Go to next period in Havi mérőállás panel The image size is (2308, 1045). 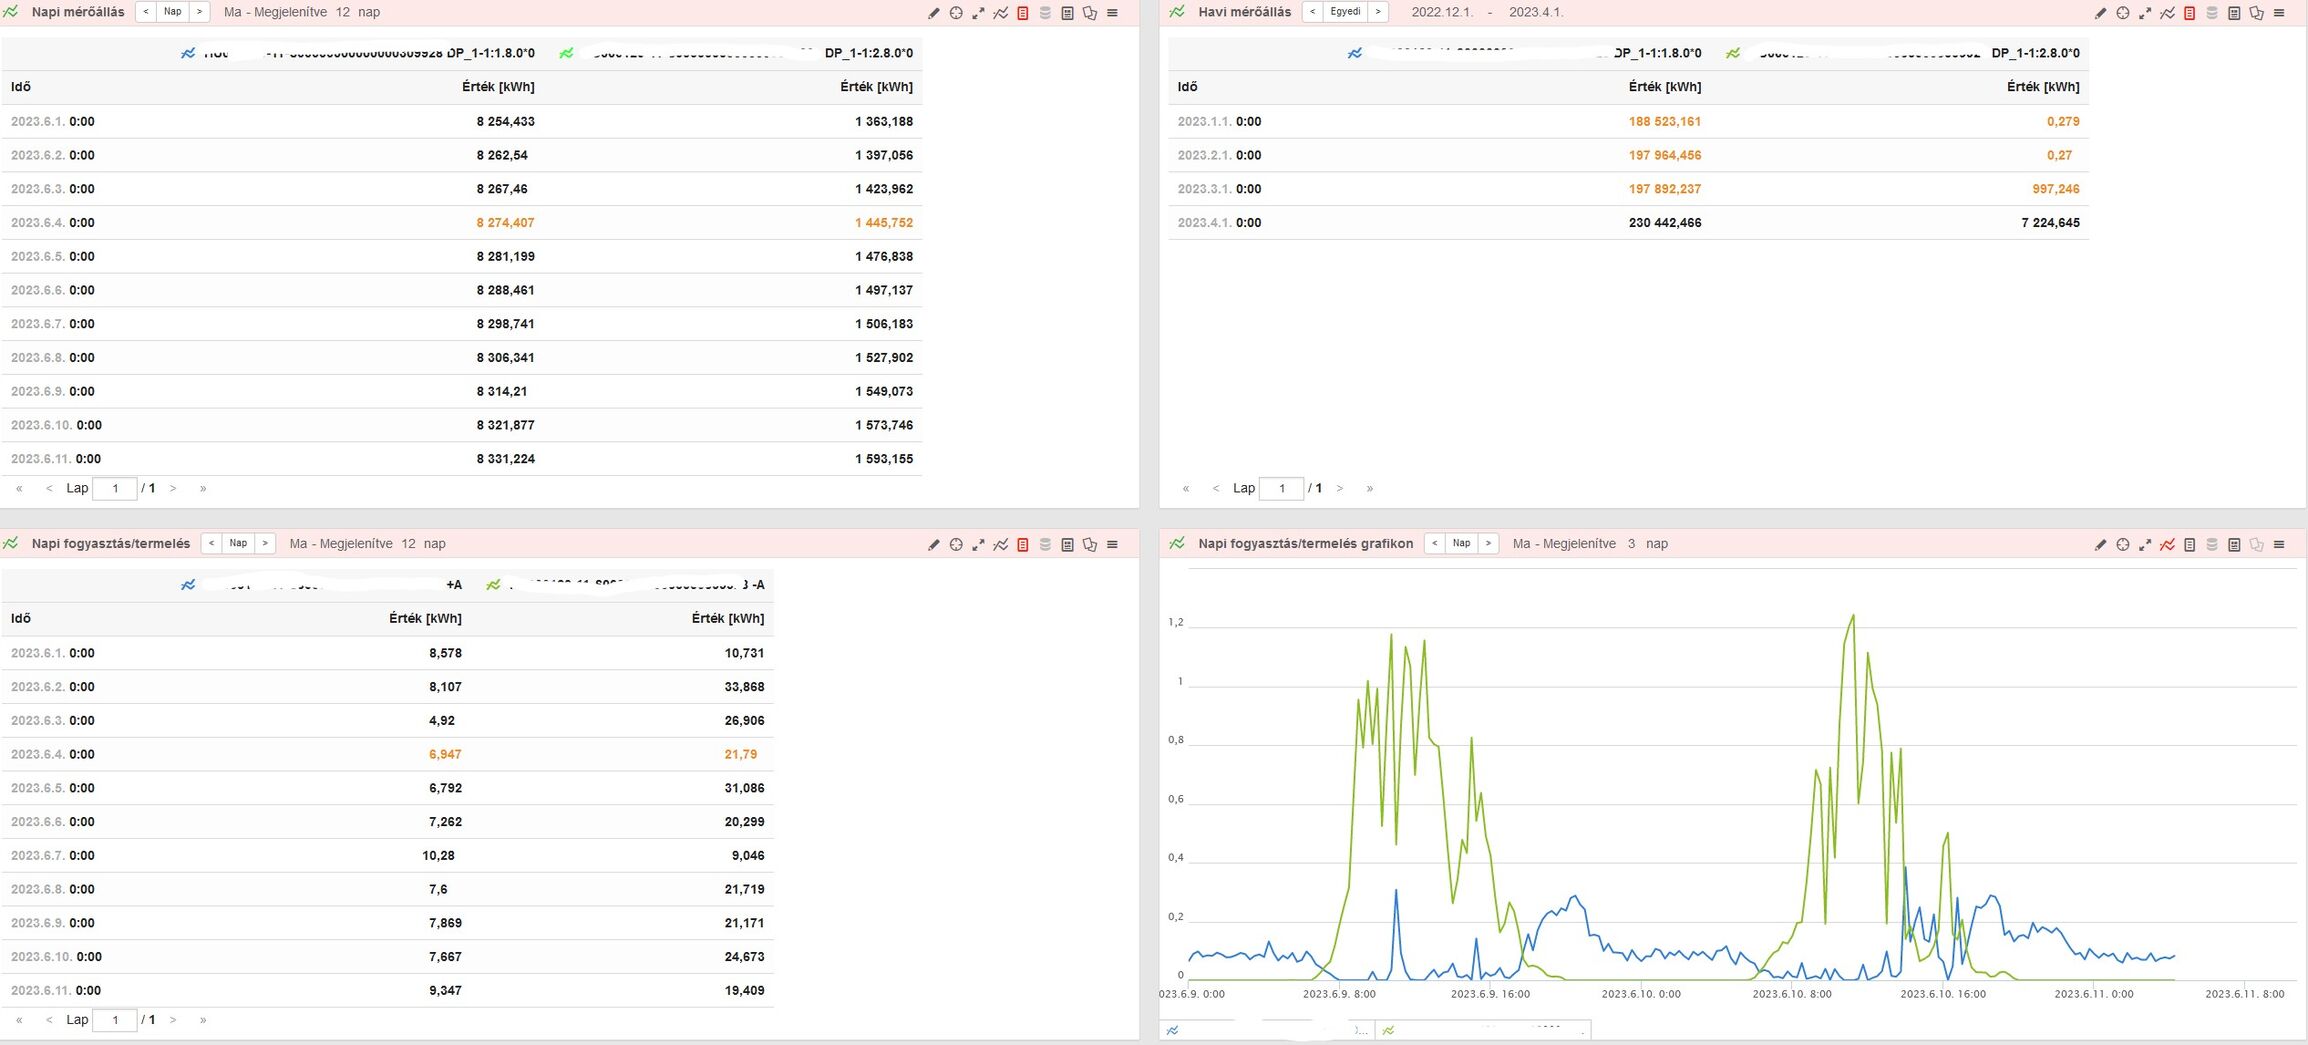1378,12
